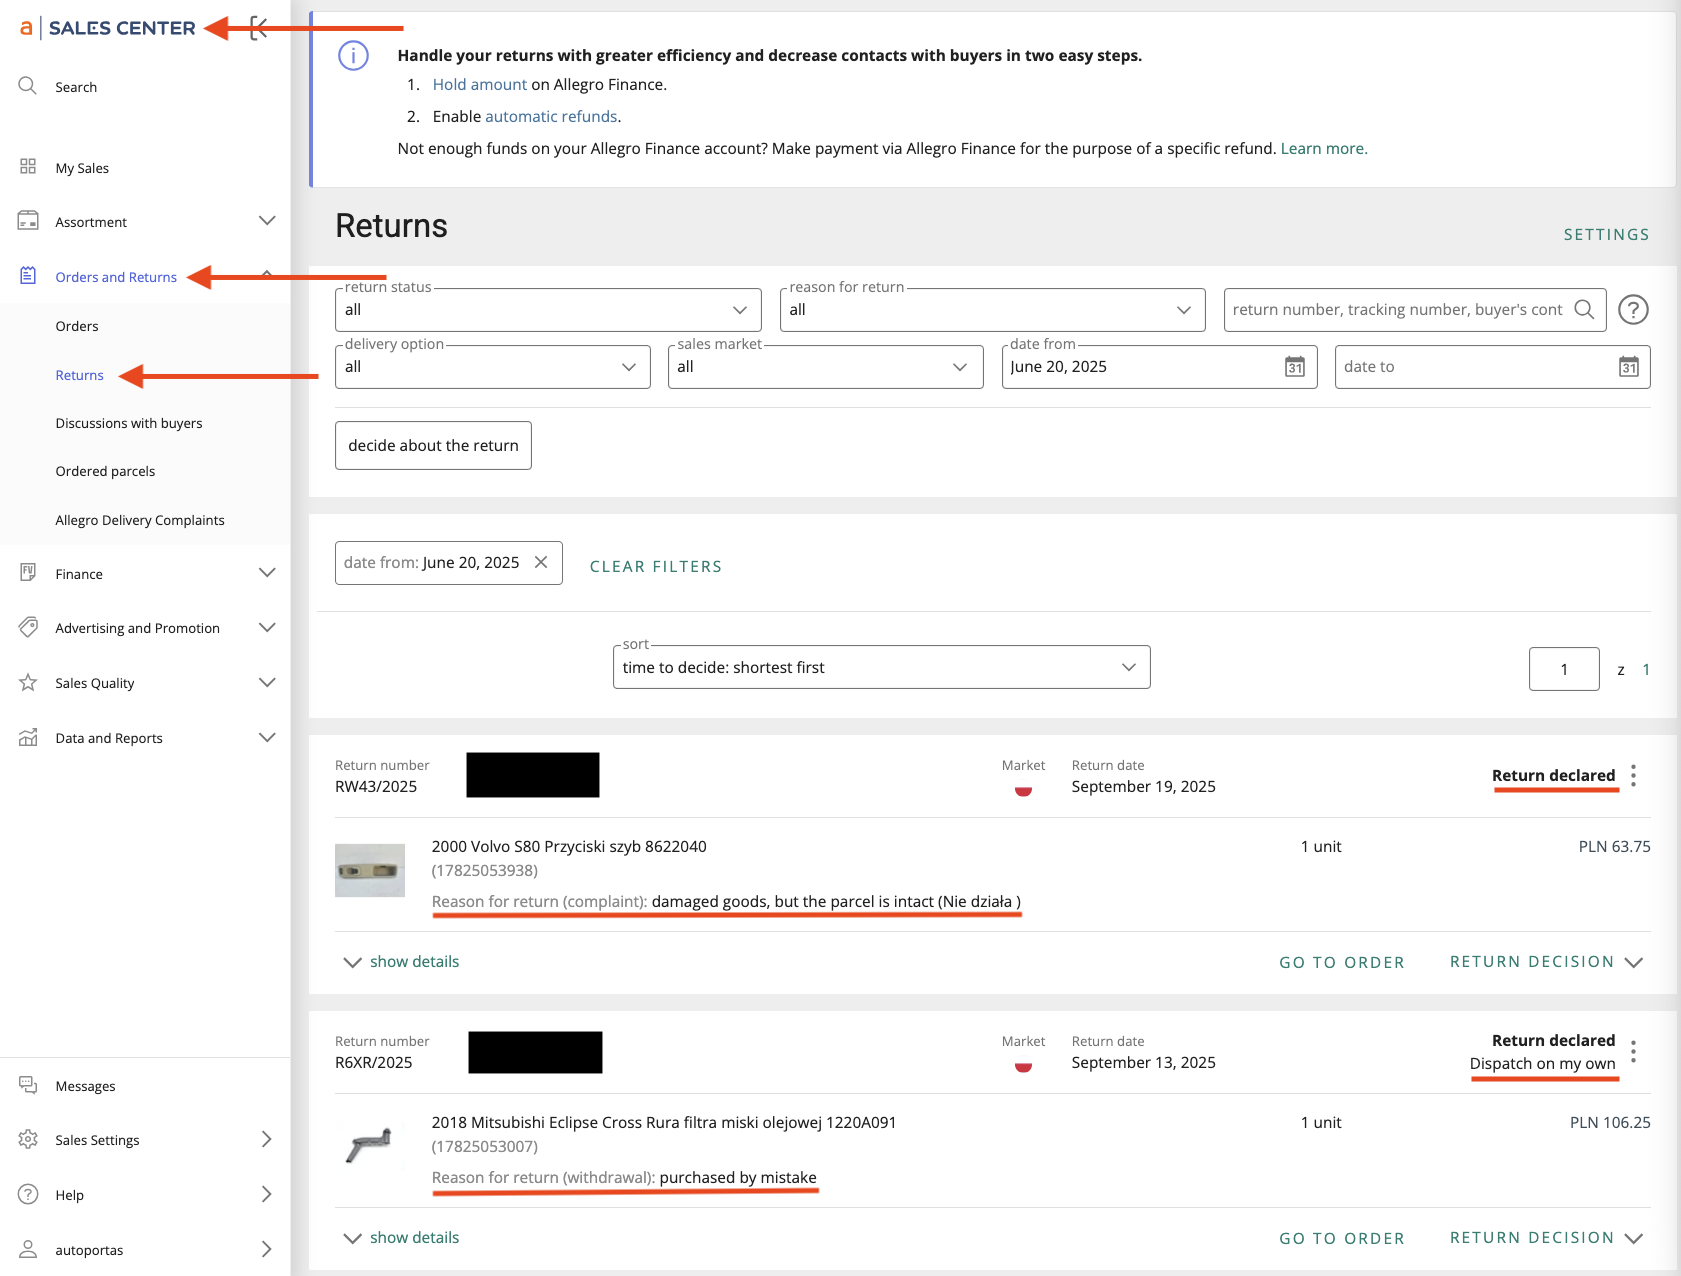Click the page number input box
Image resolution: width=1681 pixels, height=1276 pixels.
coord(1564,669)
